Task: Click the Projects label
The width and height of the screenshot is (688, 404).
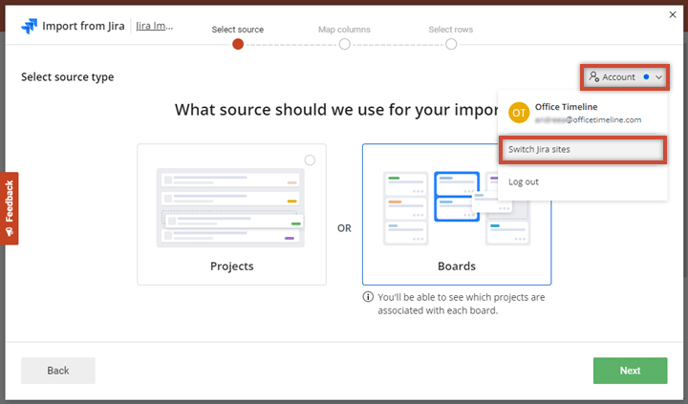Action: click(x=232, y=266)
